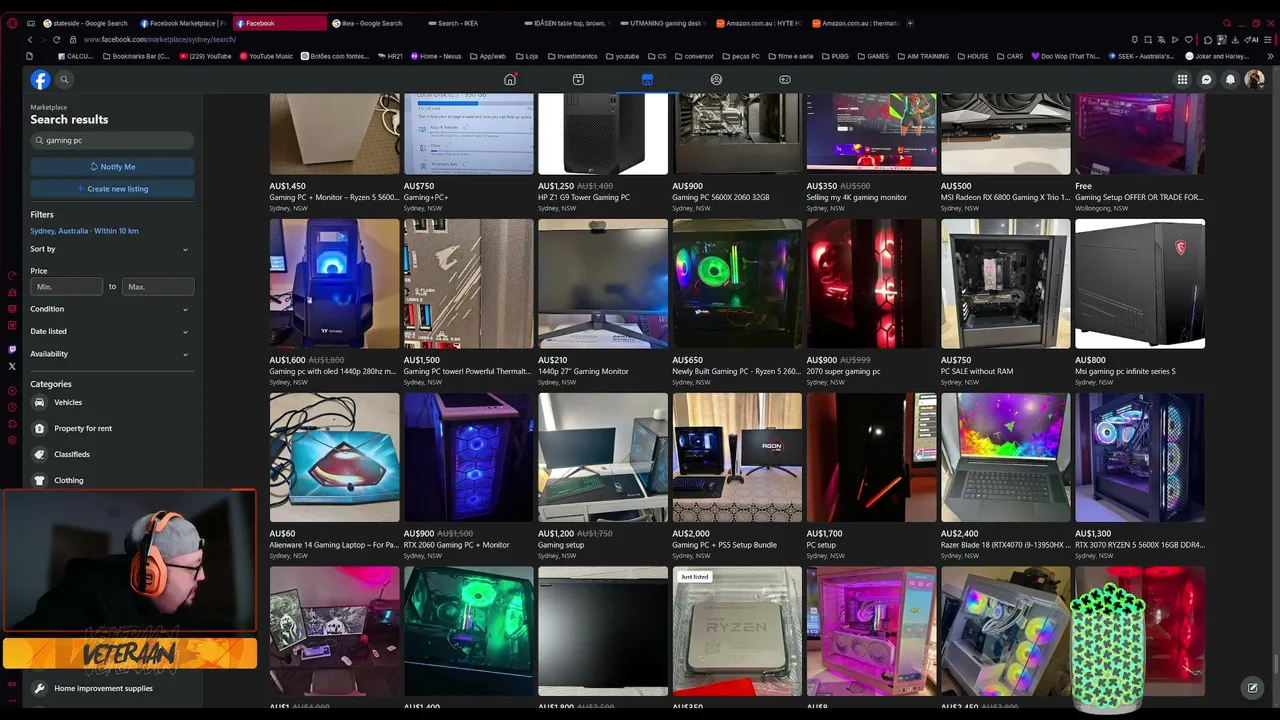Go to the Facebook Home feed icon
Viewport: 1280px width, 720px height.
pyautogui.click(x=510, y=80)
